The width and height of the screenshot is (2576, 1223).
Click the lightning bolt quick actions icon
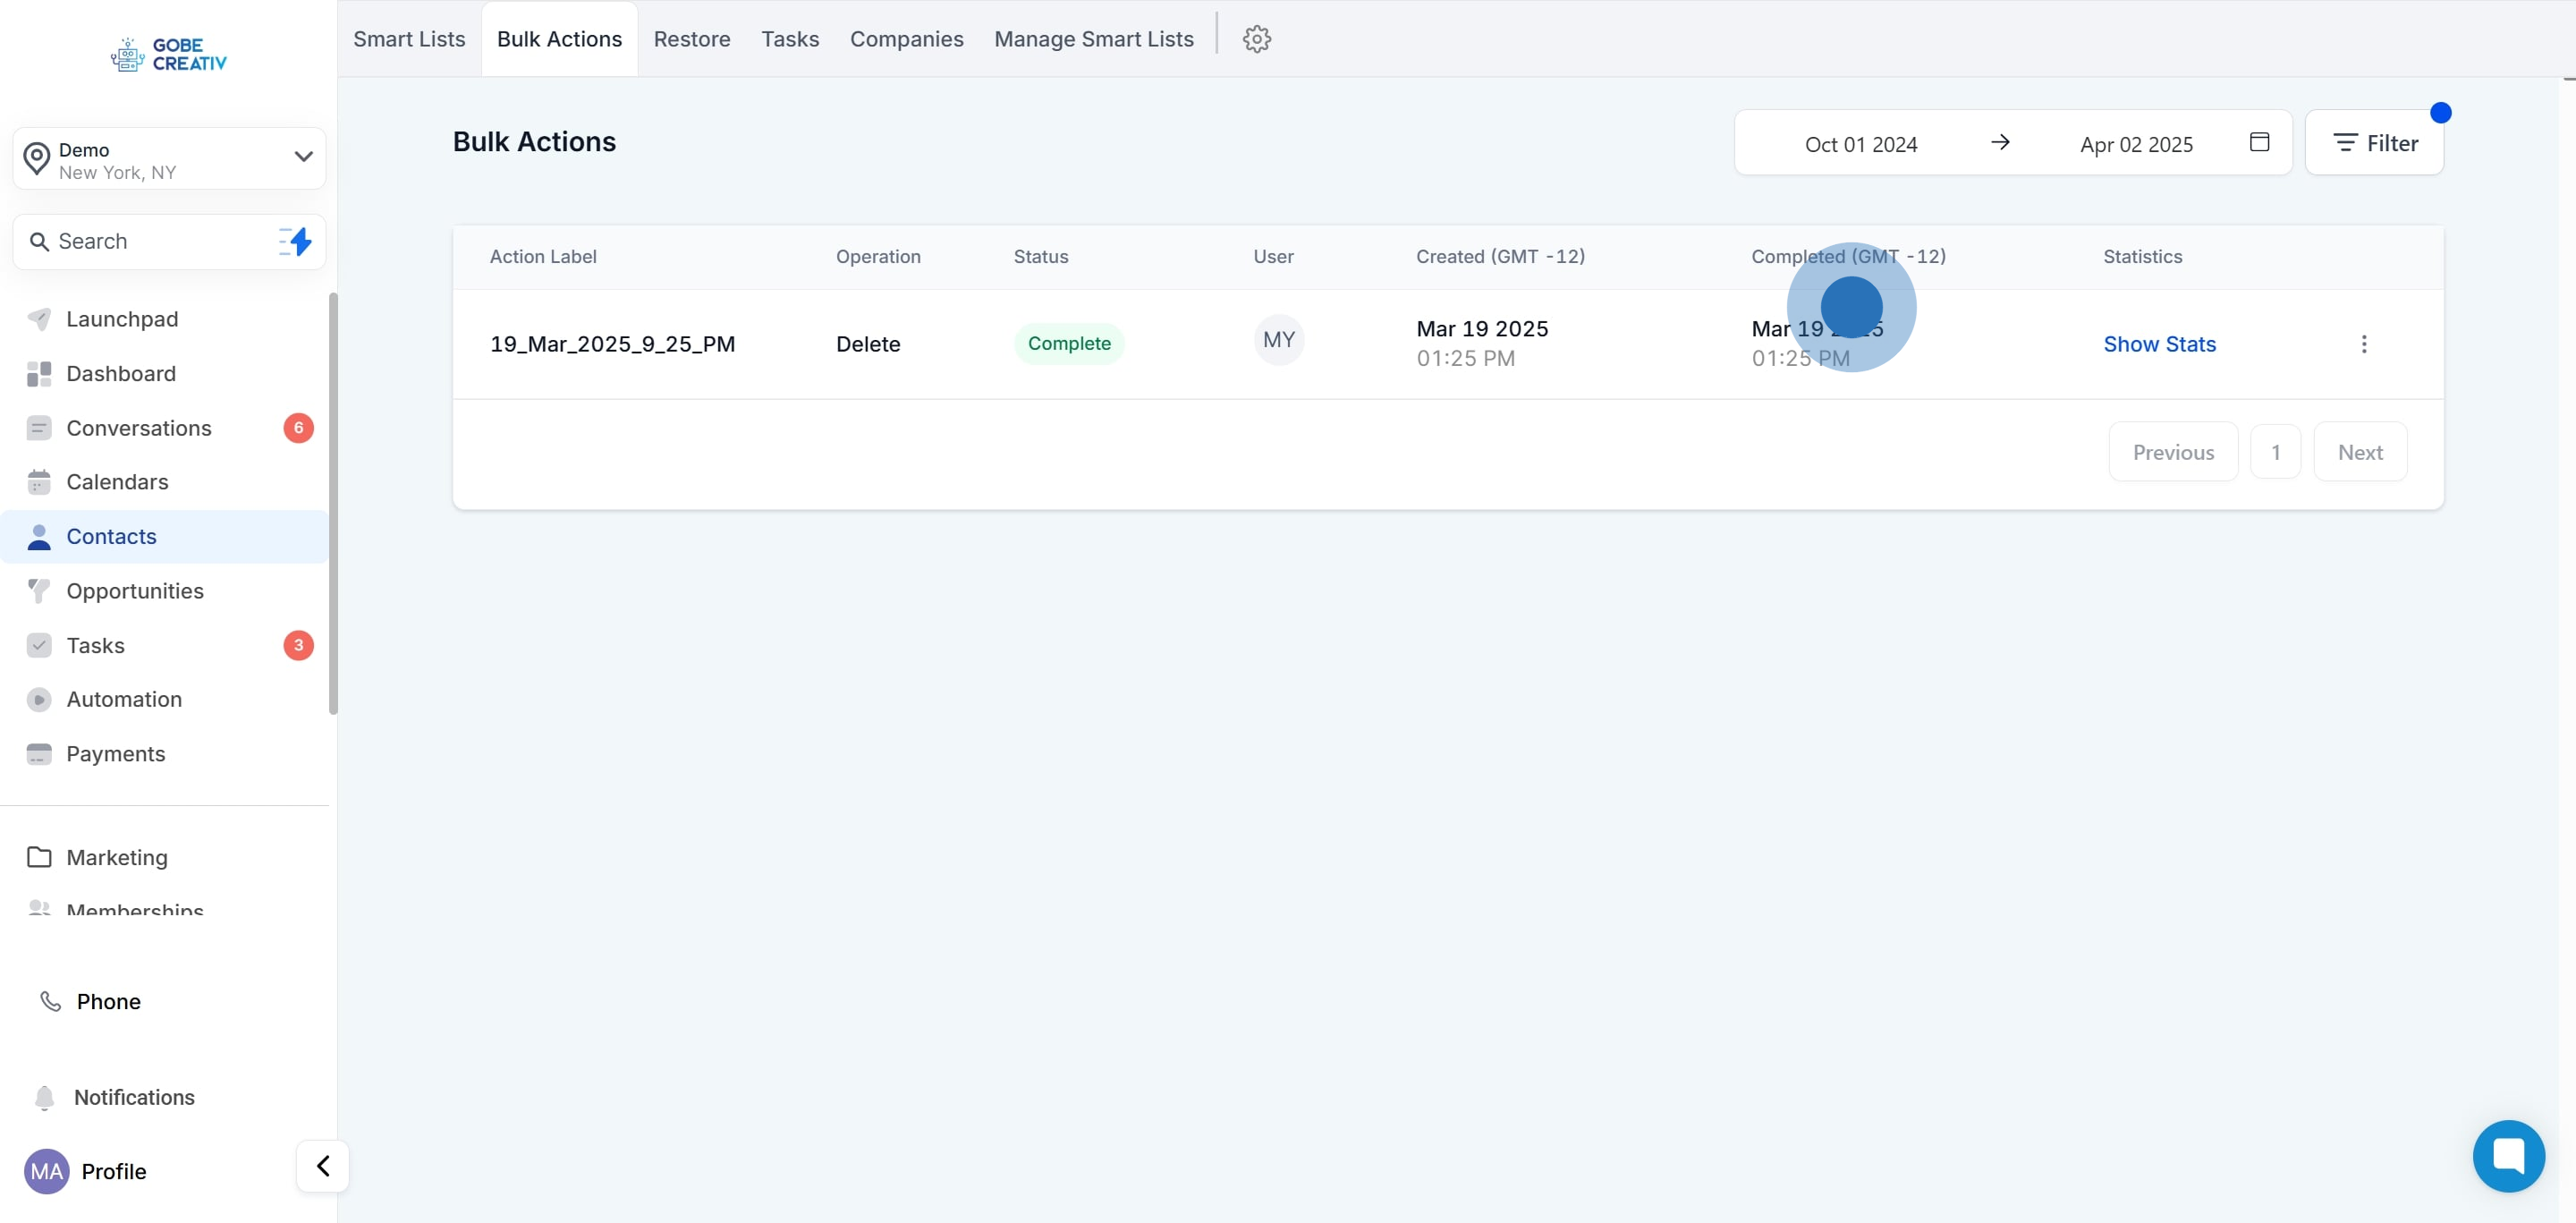coord(296,241)
